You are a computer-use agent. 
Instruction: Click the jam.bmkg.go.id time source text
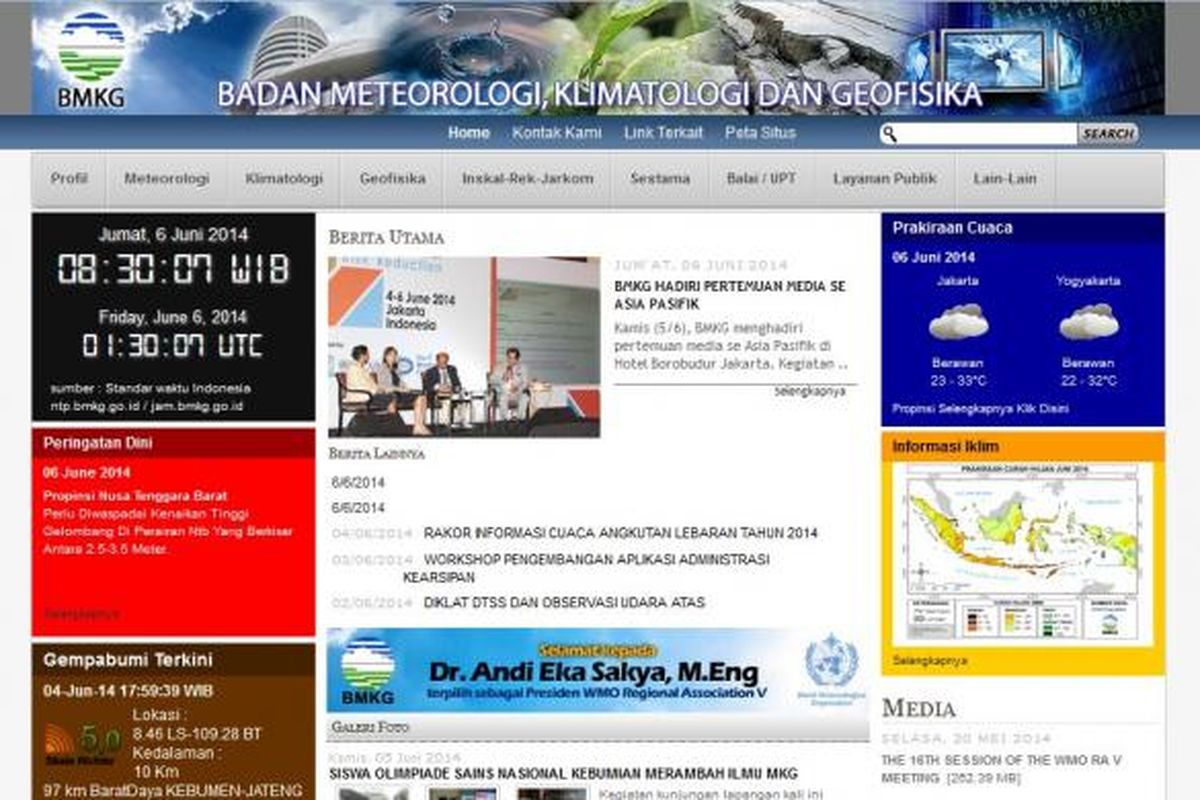[x=197, y=406]
